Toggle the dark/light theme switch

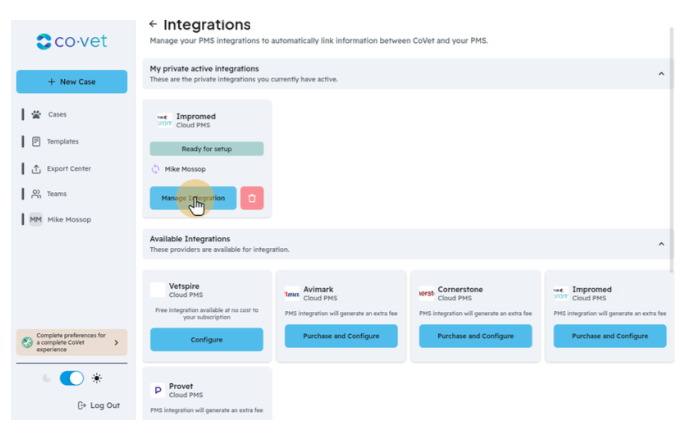tap(72, 378)
